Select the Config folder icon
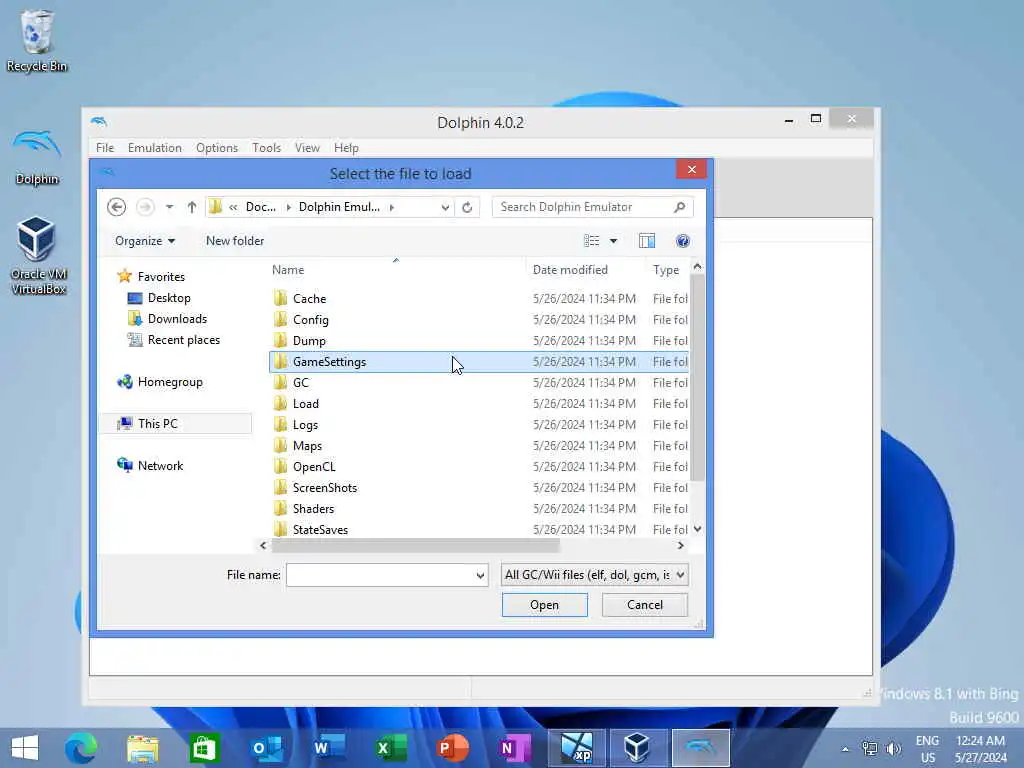This screenshot has width=1024, height=768. (x=280, y=319)
